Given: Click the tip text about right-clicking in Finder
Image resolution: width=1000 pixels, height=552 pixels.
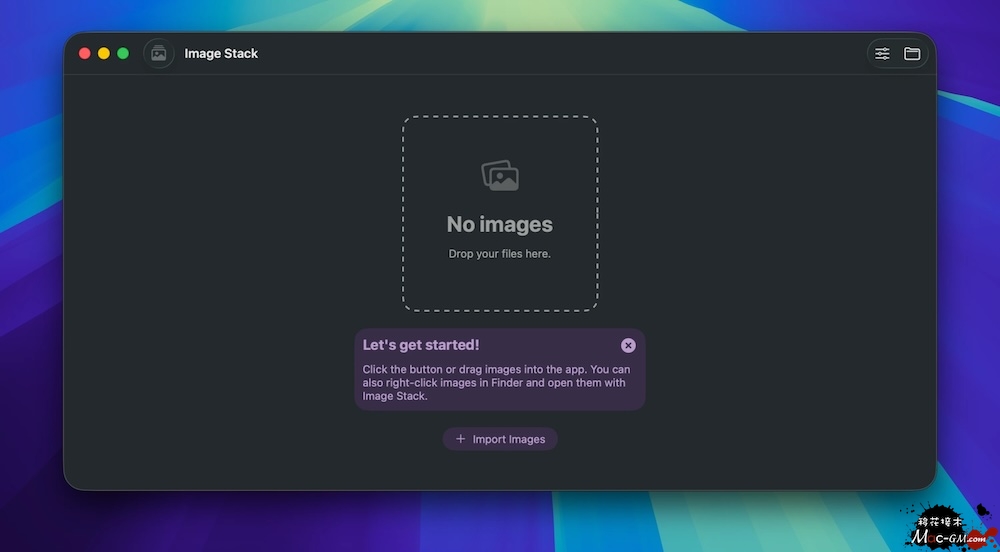Looking at the screenshot, I should pyautogui.click(x=496, y=383).
